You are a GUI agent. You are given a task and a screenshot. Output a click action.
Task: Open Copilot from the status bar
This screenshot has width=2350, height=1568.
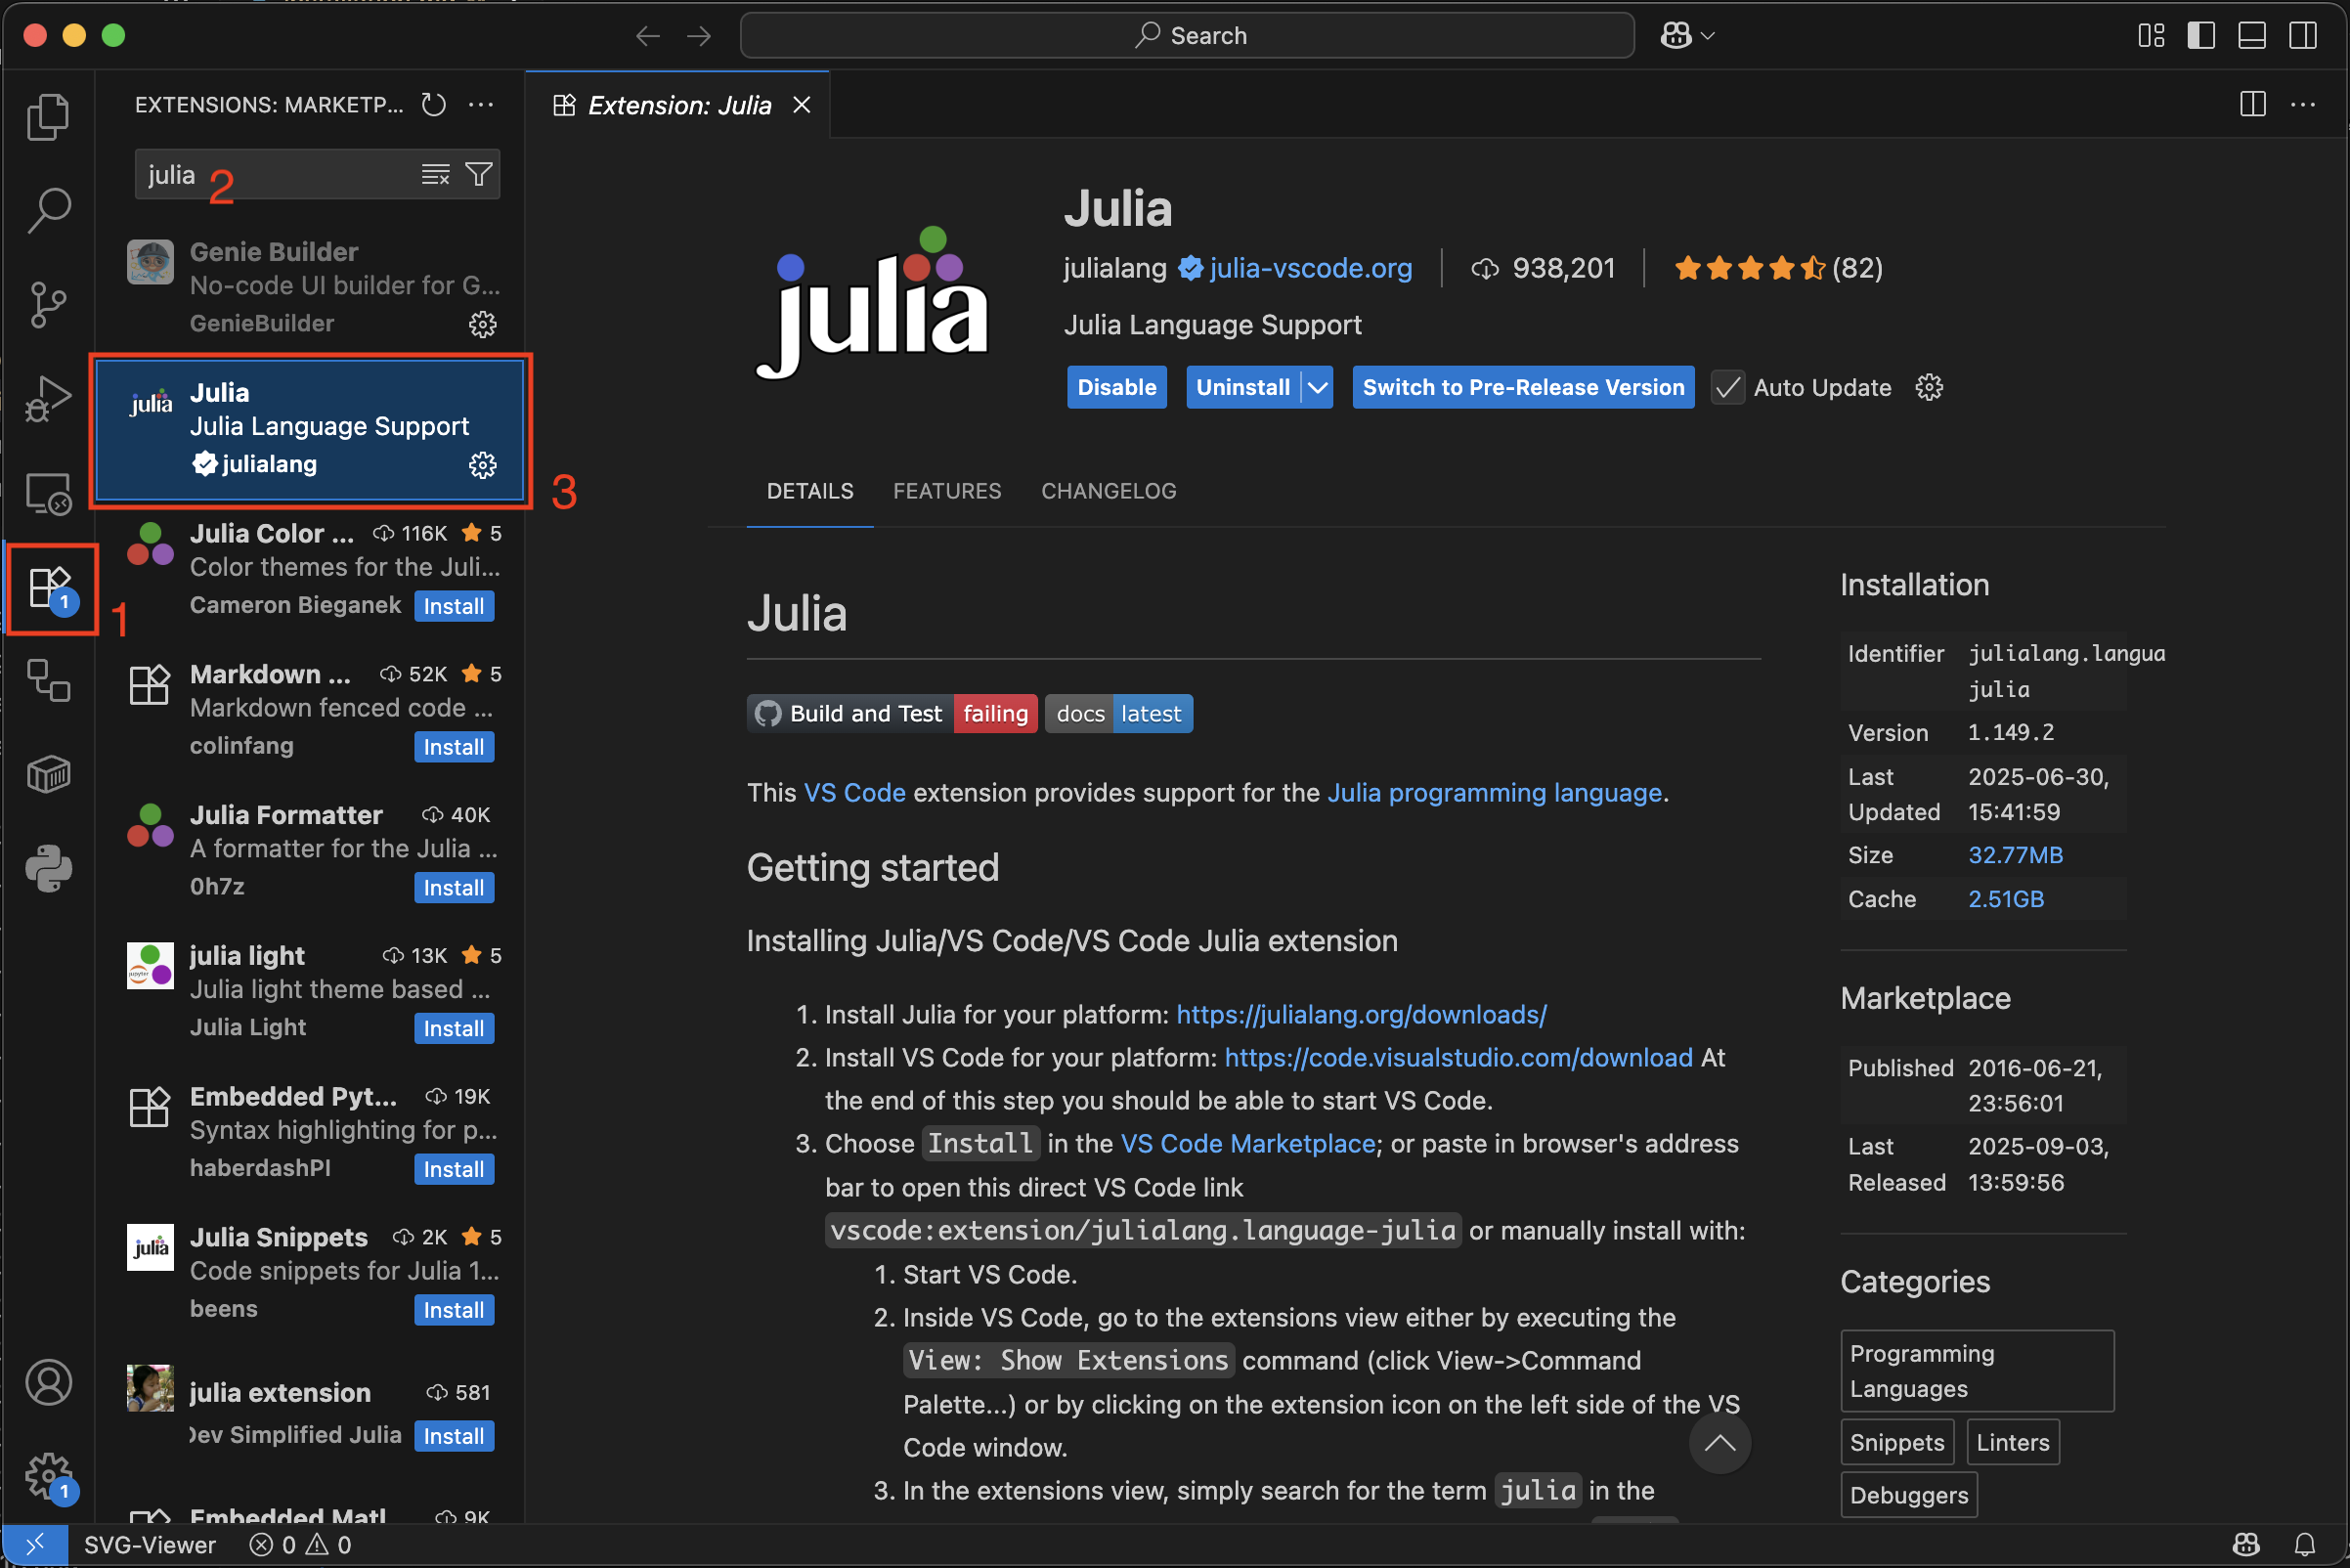click(x=2244, y=1544)
